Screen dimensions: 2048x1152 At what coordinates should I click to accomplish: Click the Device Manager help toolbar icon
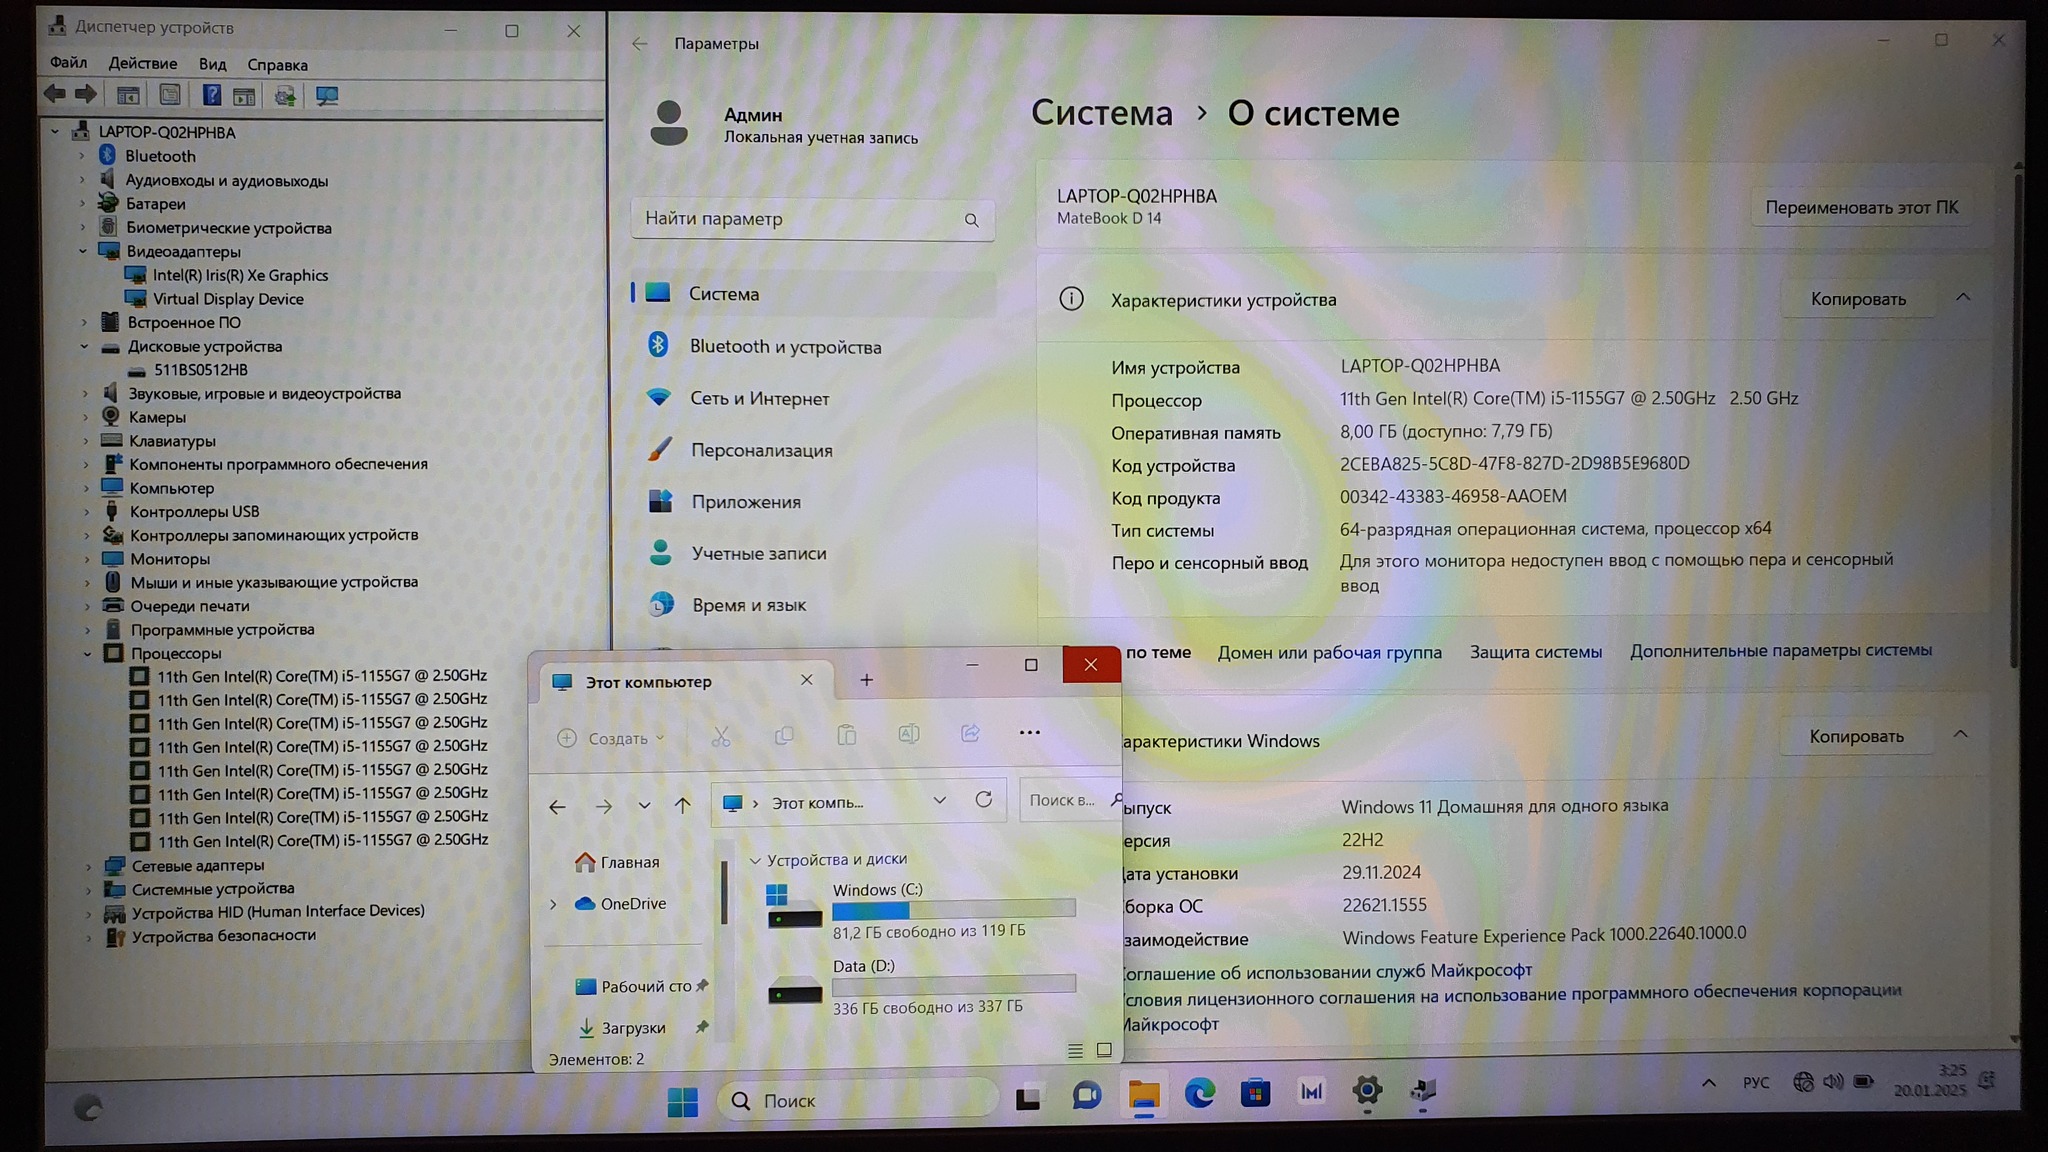tap(212, 96)
